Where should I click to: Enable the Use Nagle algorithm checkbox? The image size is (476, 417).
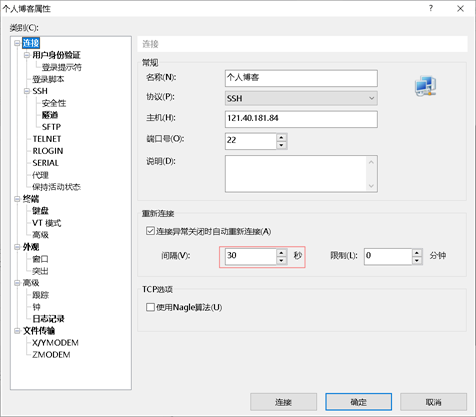[150, 307]
